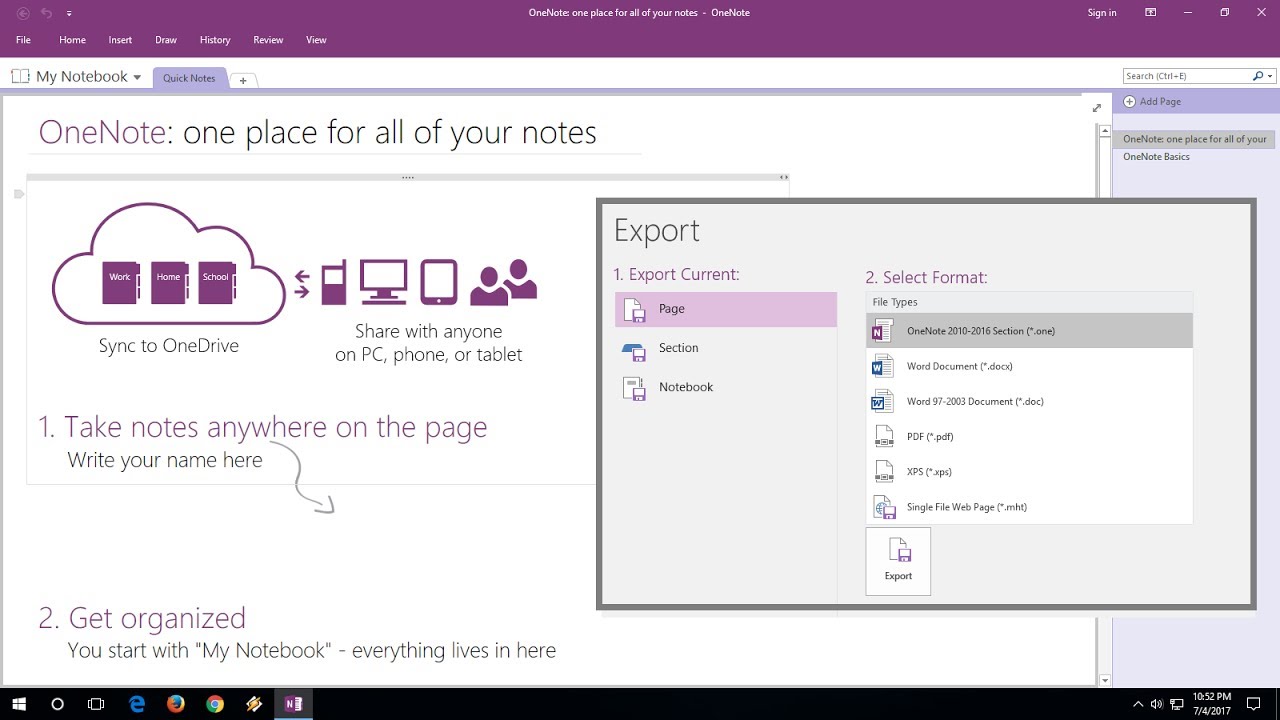Image resolution: width=1280 pixels, height=720 pixels.
Task: Select Word 97-2003 Document (*.doc) format
Action: coord(1029,401)
